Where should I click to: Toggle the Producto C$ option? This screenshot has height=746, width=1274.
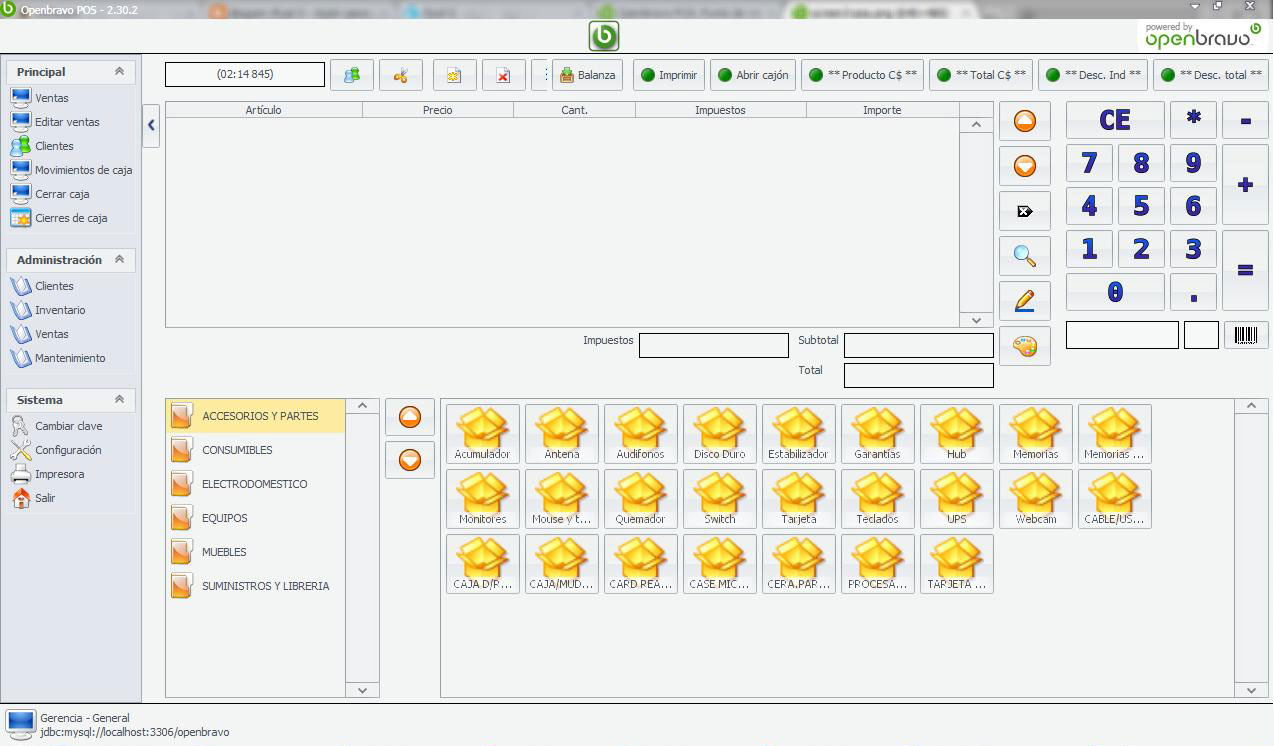[x=862, y=74]
